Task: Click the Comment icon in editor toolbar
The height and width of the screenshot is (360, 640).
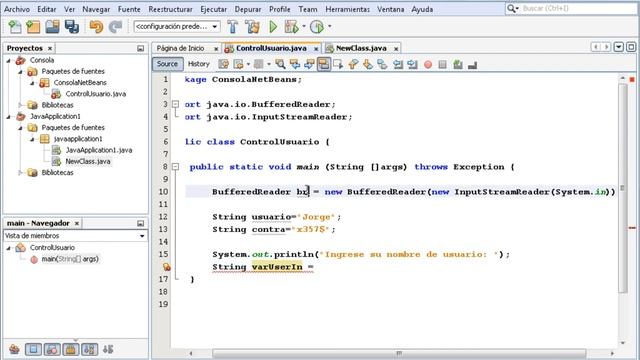Action: (x=458, y=64)
